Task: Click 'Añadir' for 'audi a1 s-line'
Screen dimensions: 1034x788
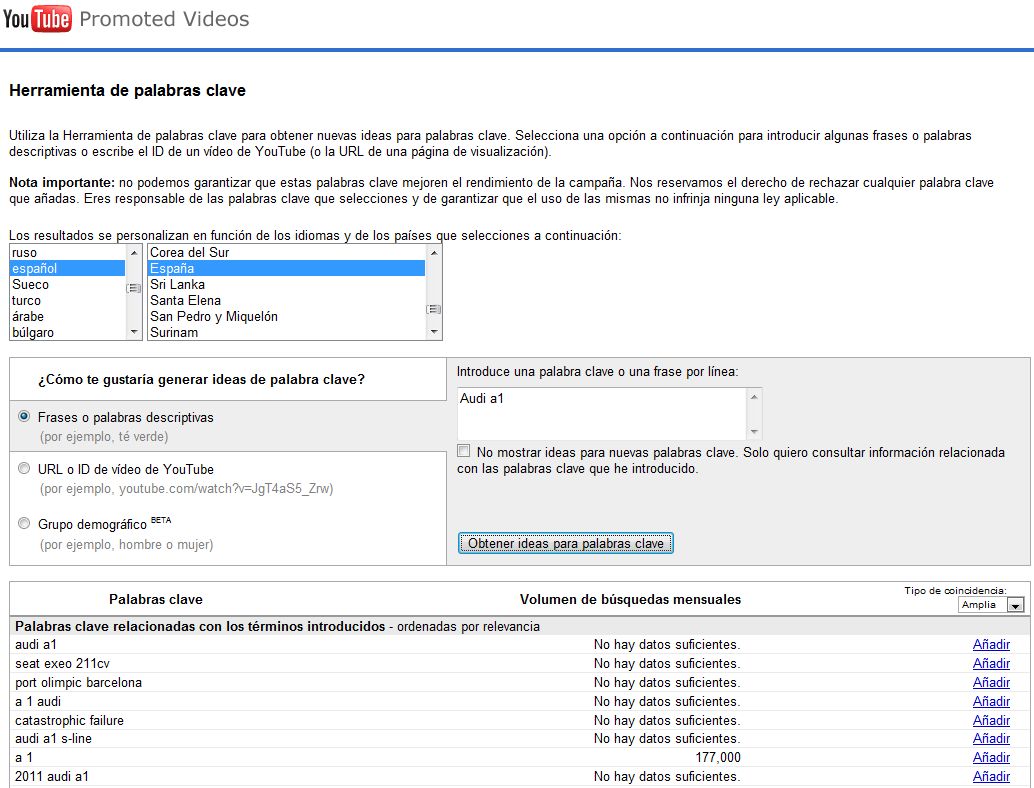Action: click(991, 739)
